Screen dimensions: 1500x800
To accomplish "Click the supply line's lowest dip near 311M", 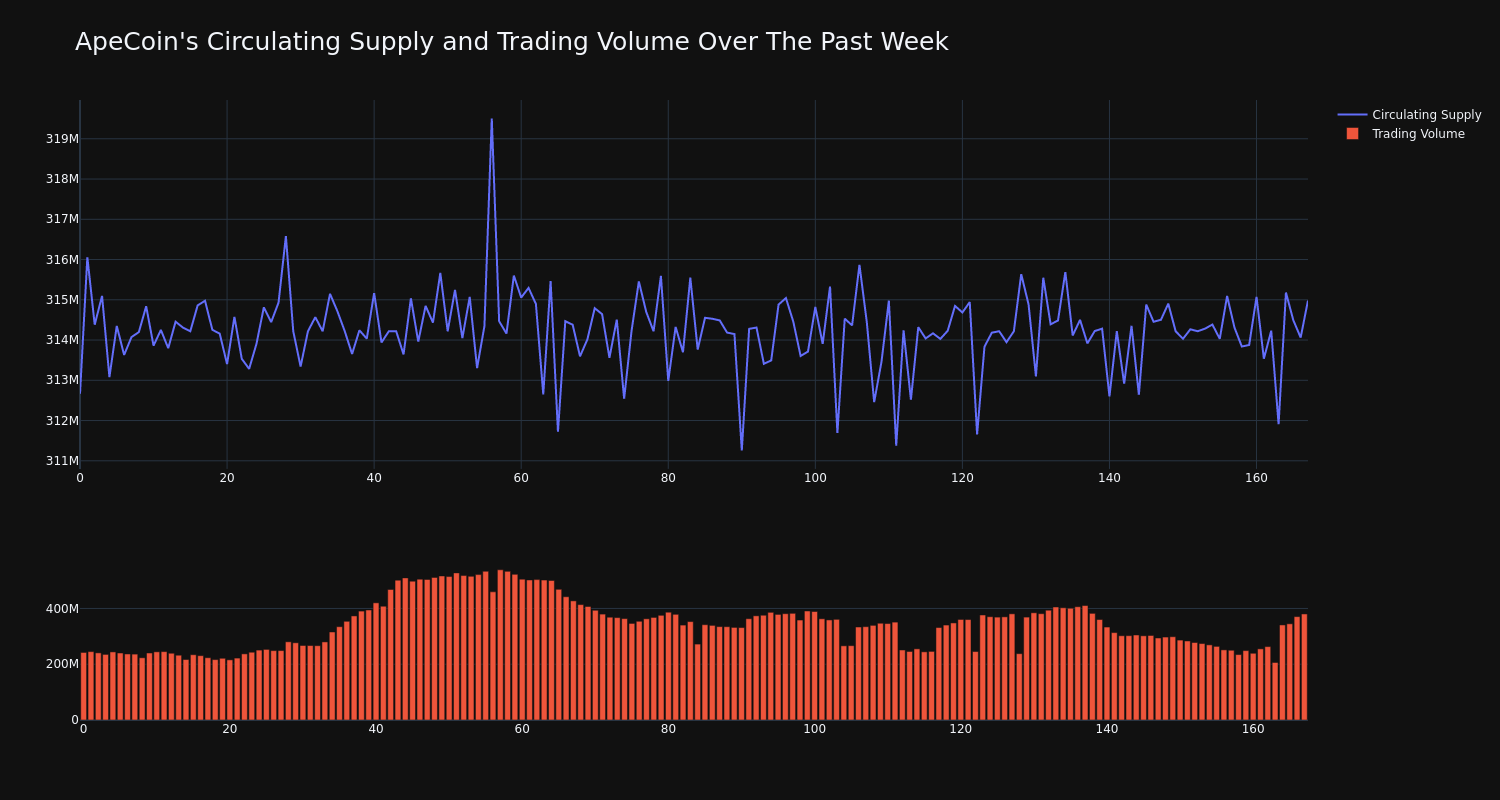I will pos(742,449).
